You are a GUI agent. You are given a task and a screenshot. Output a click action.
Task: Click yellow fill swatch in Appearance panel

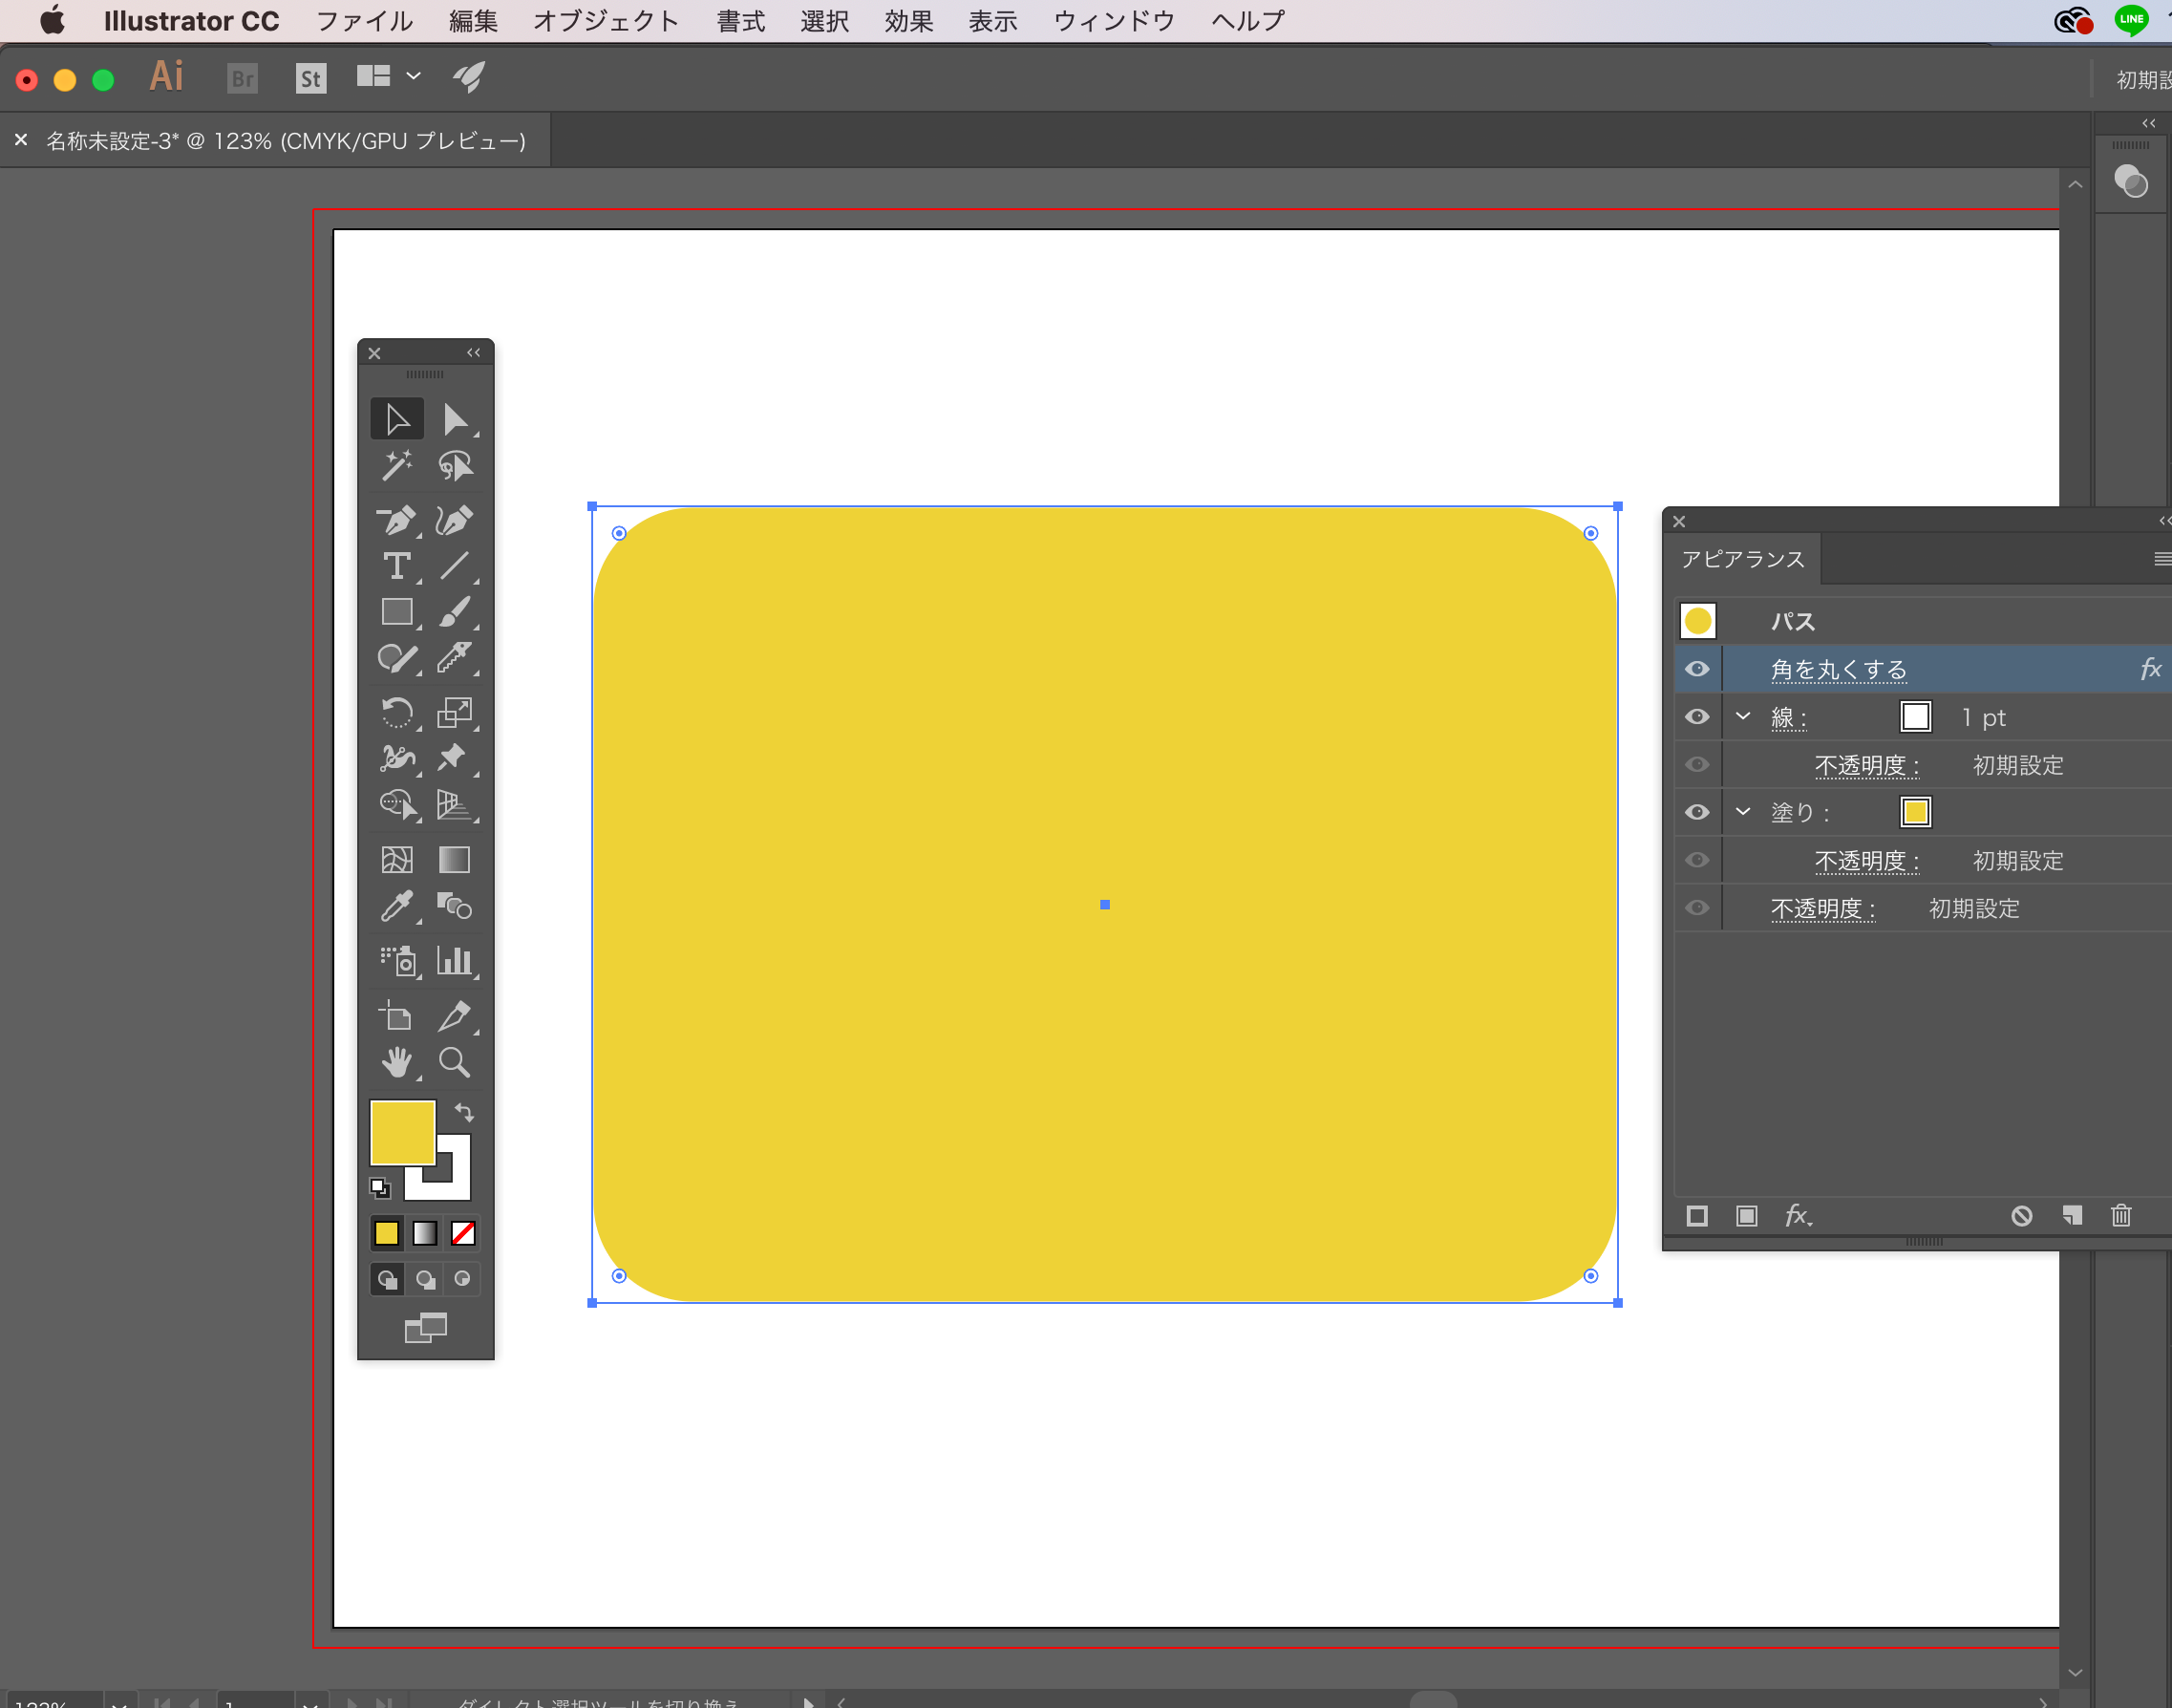coord(1915,812)
